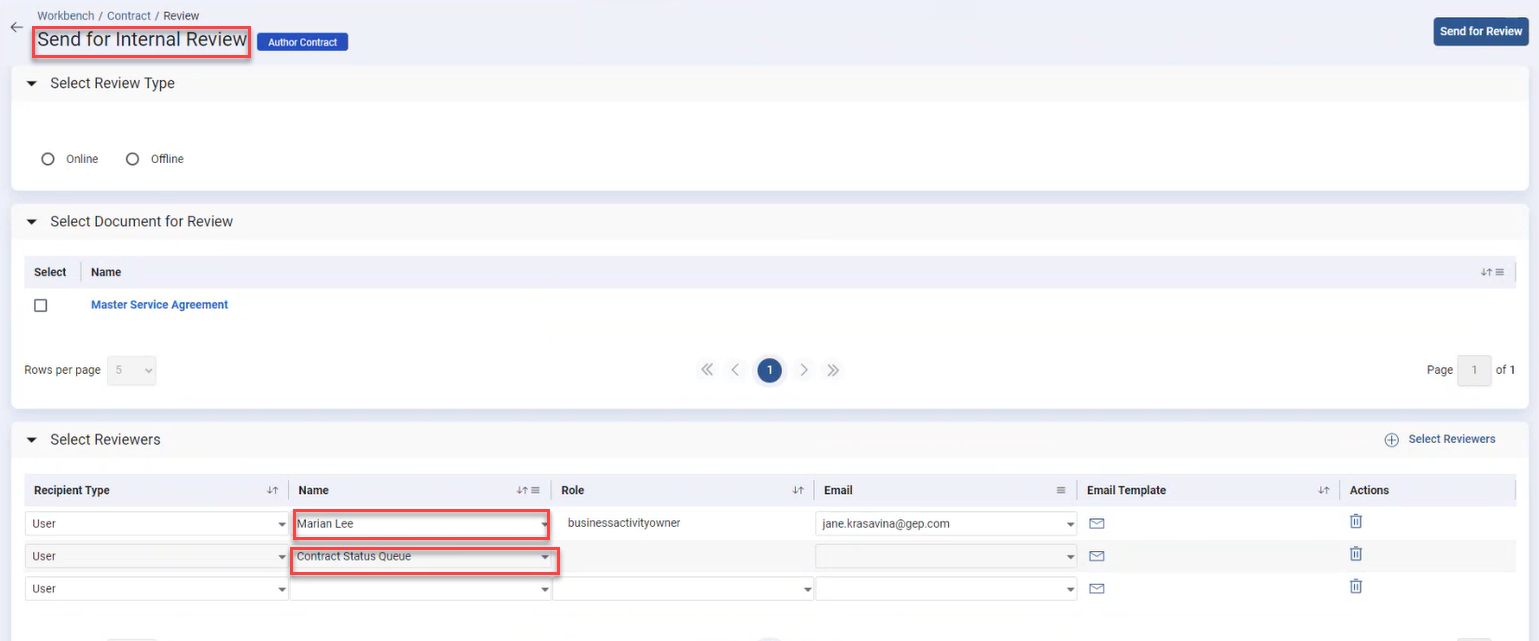Click the page number input field
Image resolution: width=1539 pixels, height=641 pixels.
click(1473, 370)
